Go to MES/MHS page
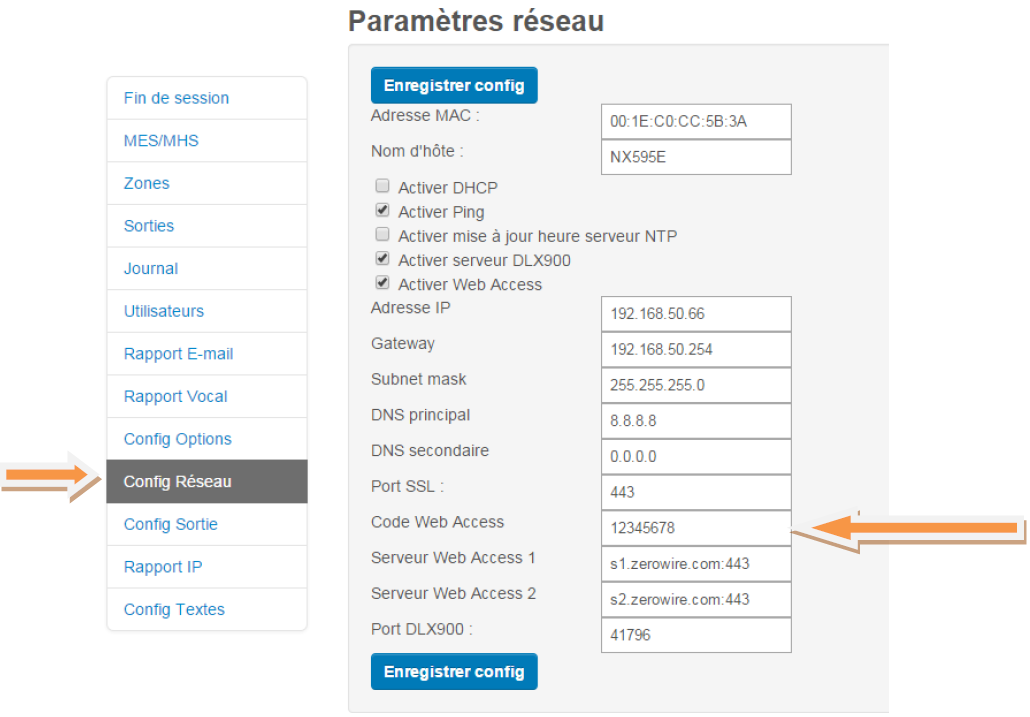The image size is (1030, 717). coord(161,141)
